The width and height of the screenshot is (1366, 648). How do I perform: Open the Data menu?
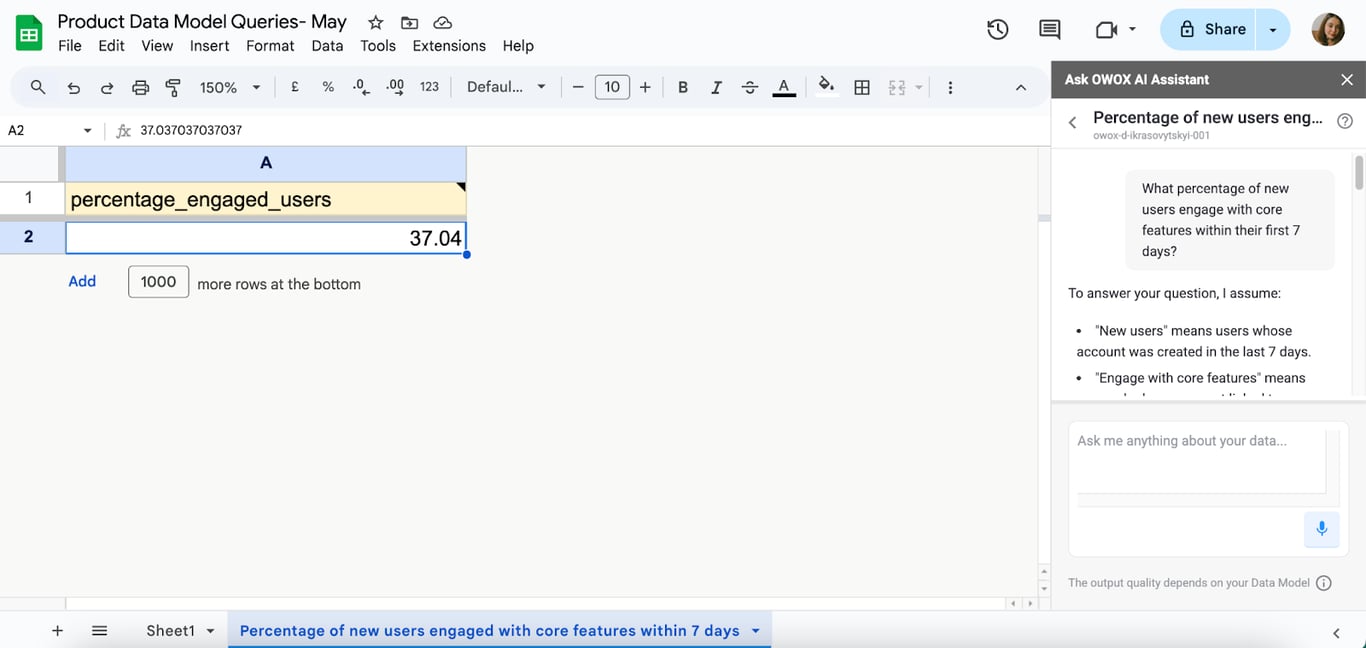pyautogui.click(x=327, y=46)
